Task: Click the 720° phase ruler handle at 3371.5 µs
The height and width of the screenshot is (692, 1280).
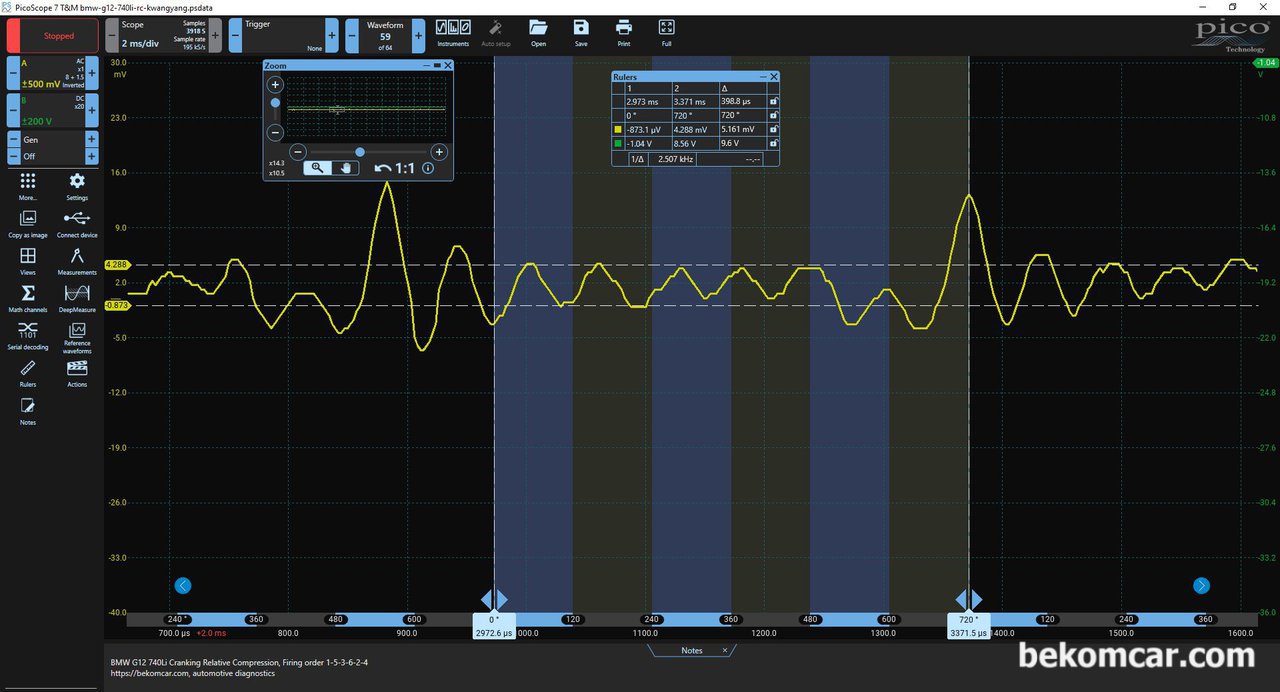Action: click(x=968, y=626)
